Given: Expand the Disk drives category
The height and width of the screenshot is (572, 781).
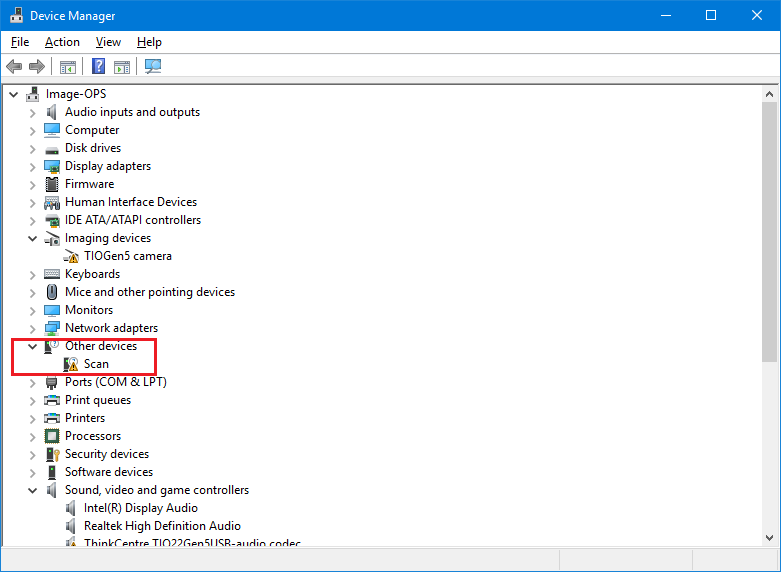Looking at the screenshot, I should 32,148.
